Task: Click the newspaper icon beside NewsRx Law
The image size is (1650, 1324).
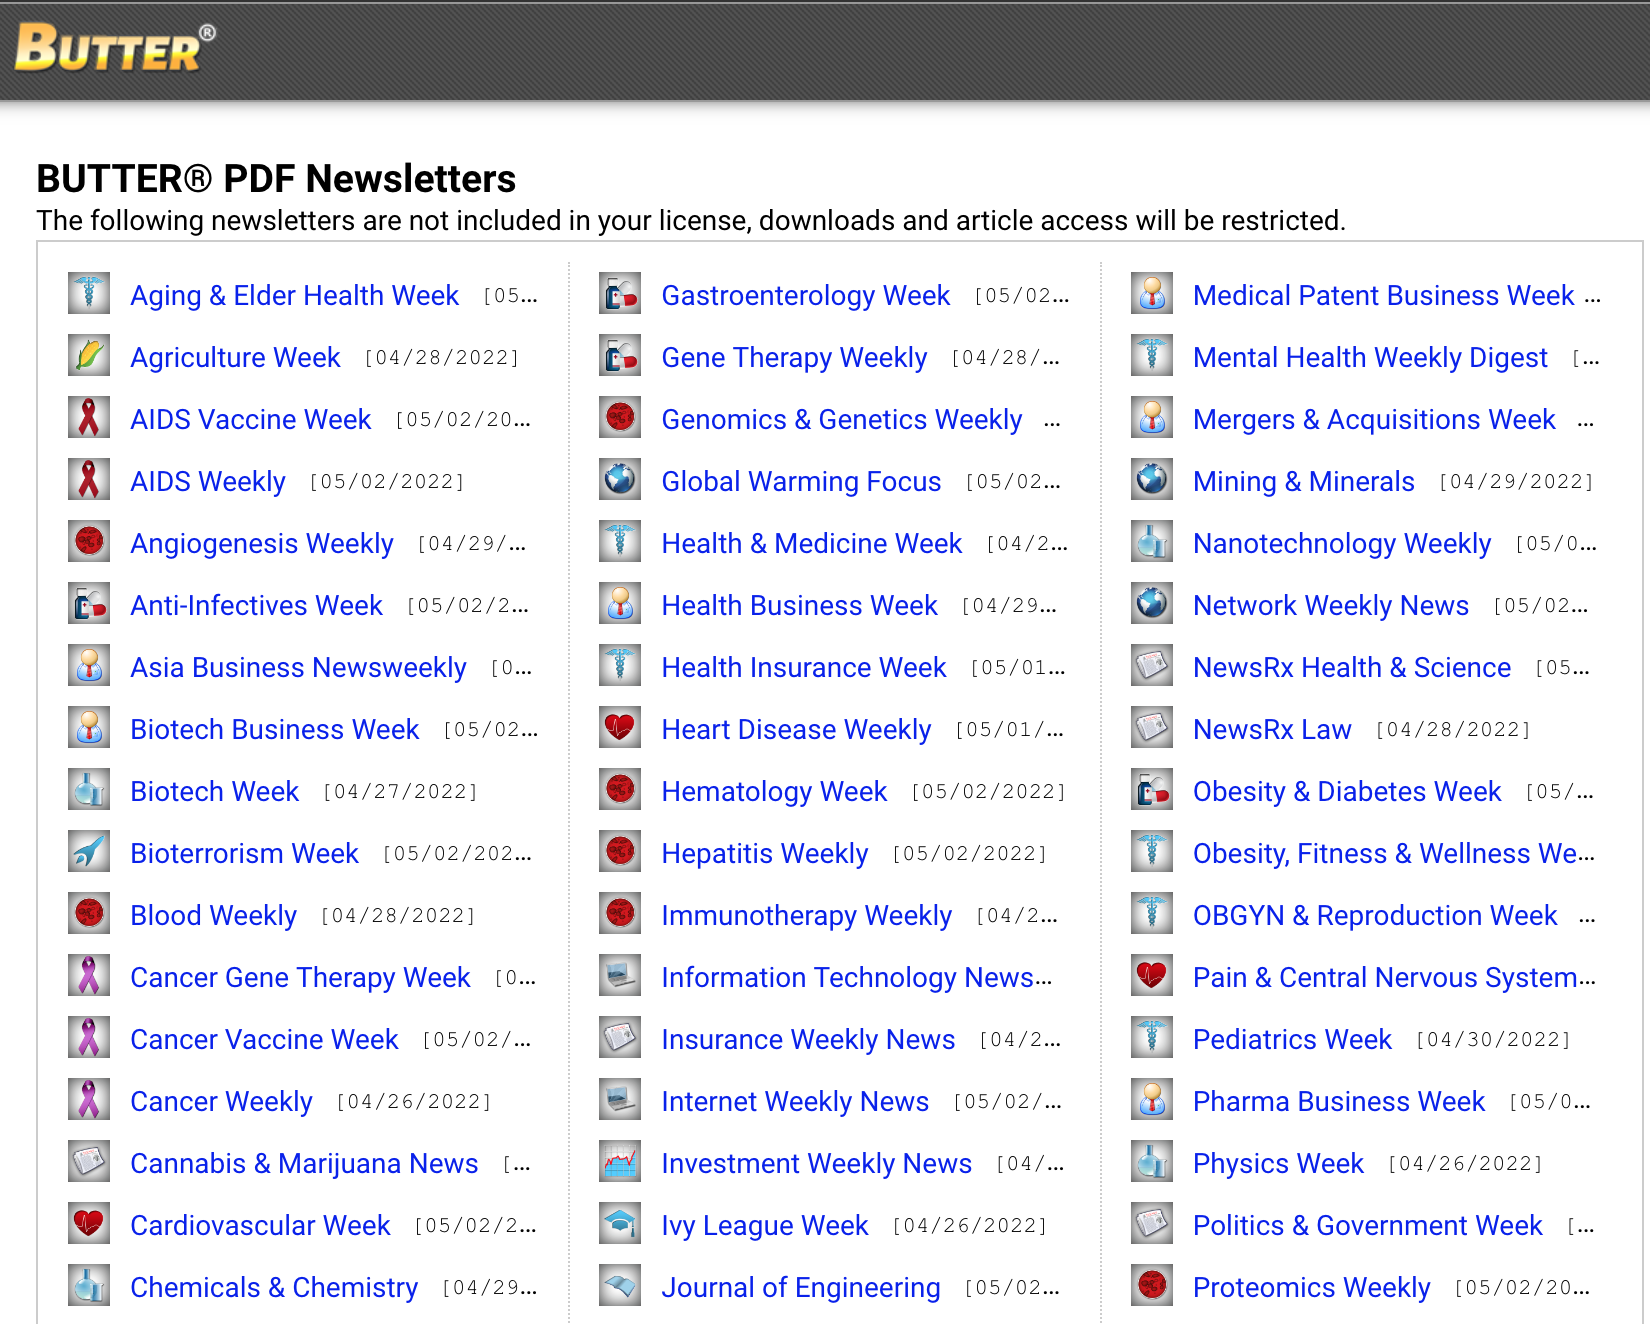Action: point(1152,728)
